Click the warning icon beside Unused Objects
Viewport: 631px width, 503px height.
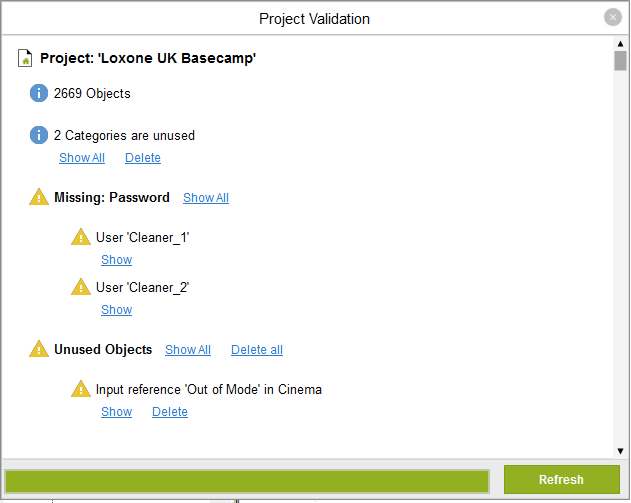coord(39,349)
